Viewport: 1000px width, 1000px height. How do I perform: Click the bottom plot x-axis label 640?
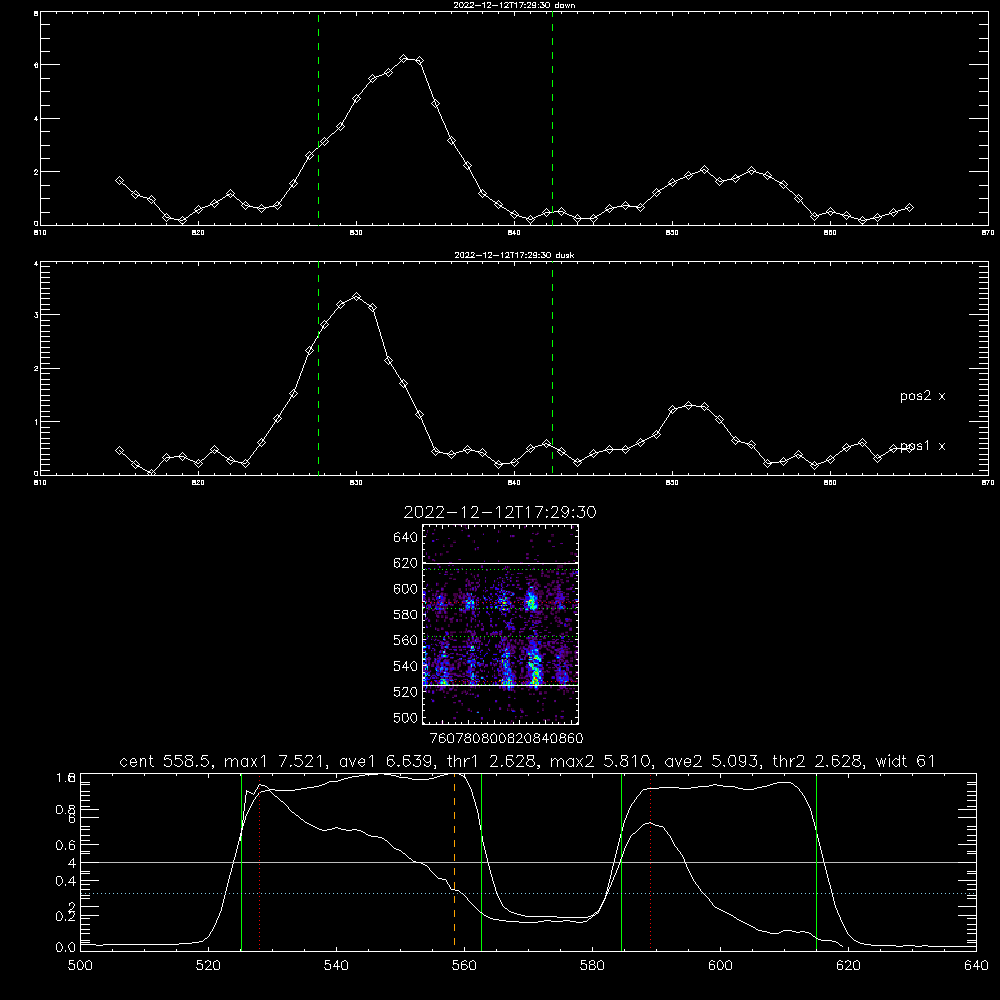click(976, 966)
